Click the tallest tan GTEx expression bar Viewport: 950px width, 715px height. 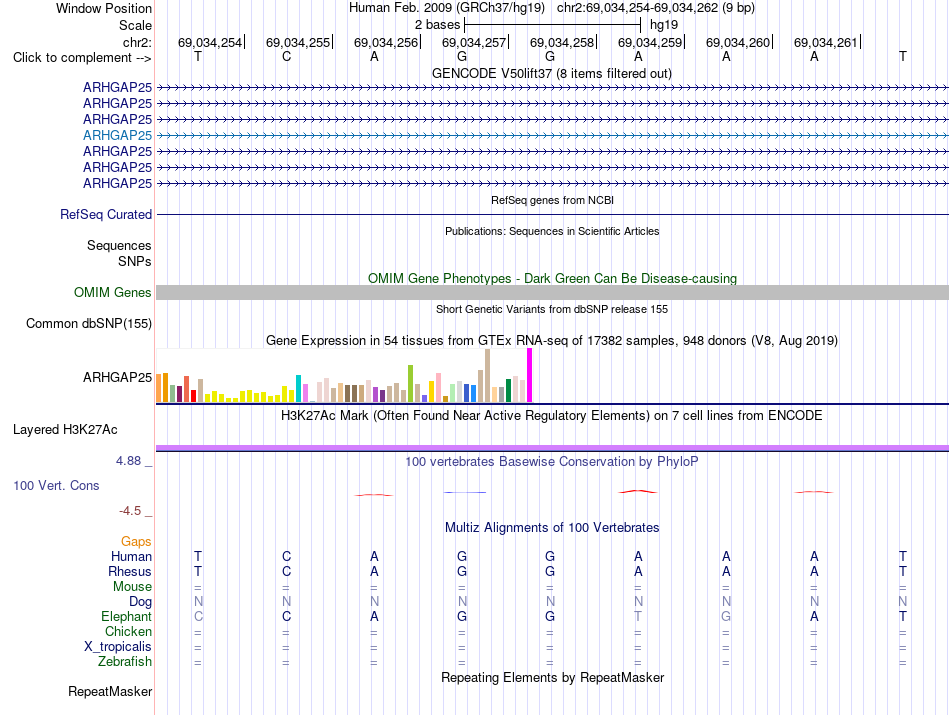point(487,376)
